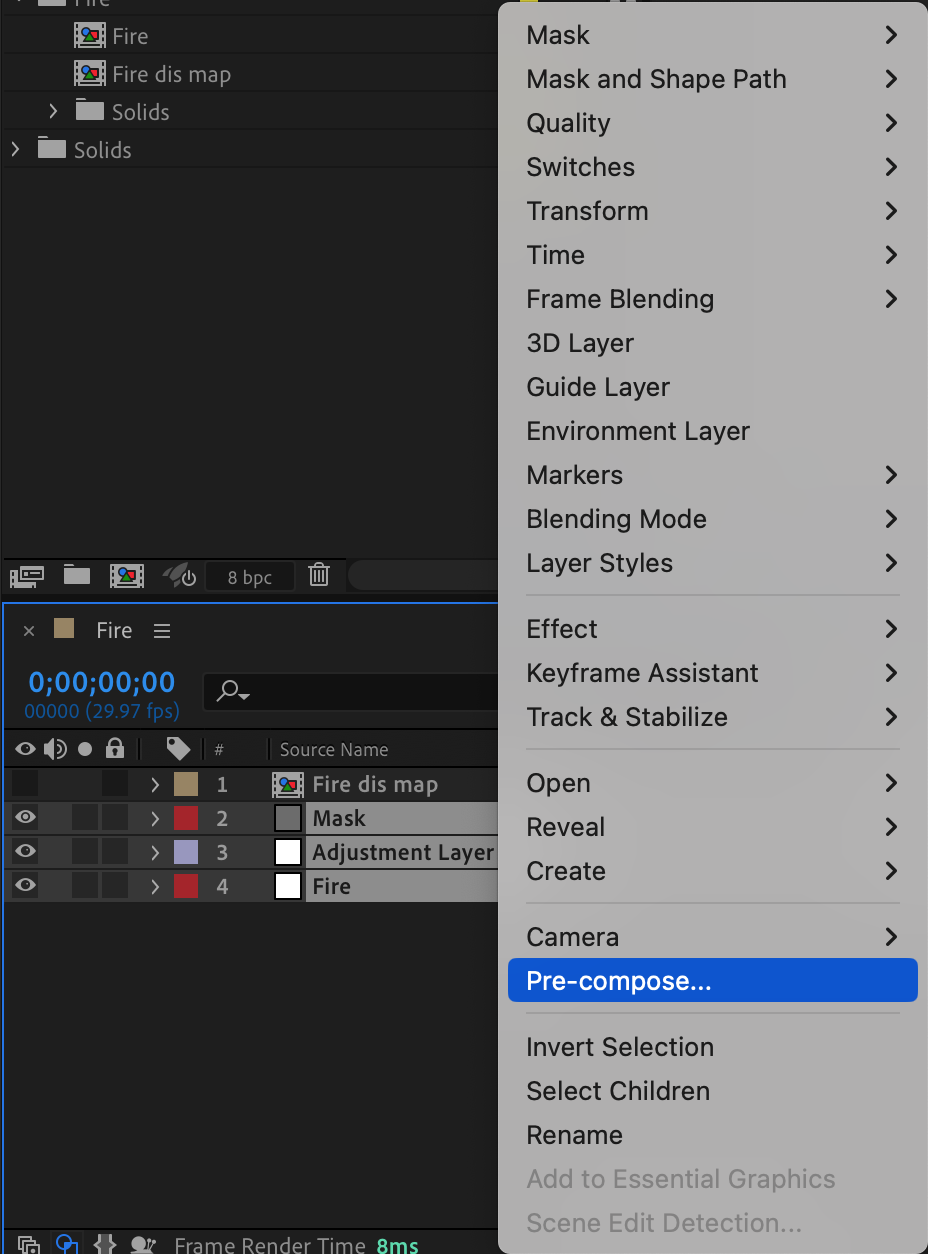The image size is (928, 1254).
Task: Create a new folder in Project panel
Action: coord(77,576)
